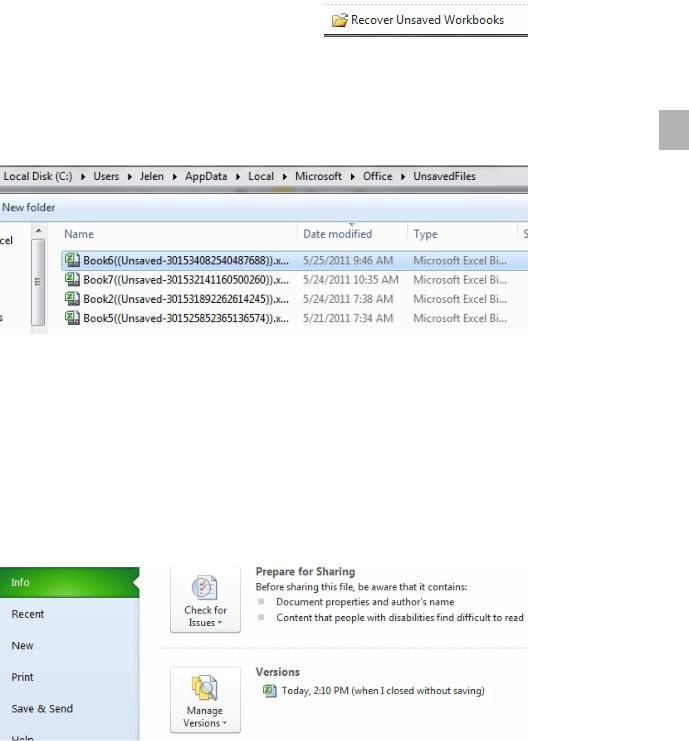
Task: Select the Excel file icon for Book6
Action: pyautogui.click(x=72, y=260)
